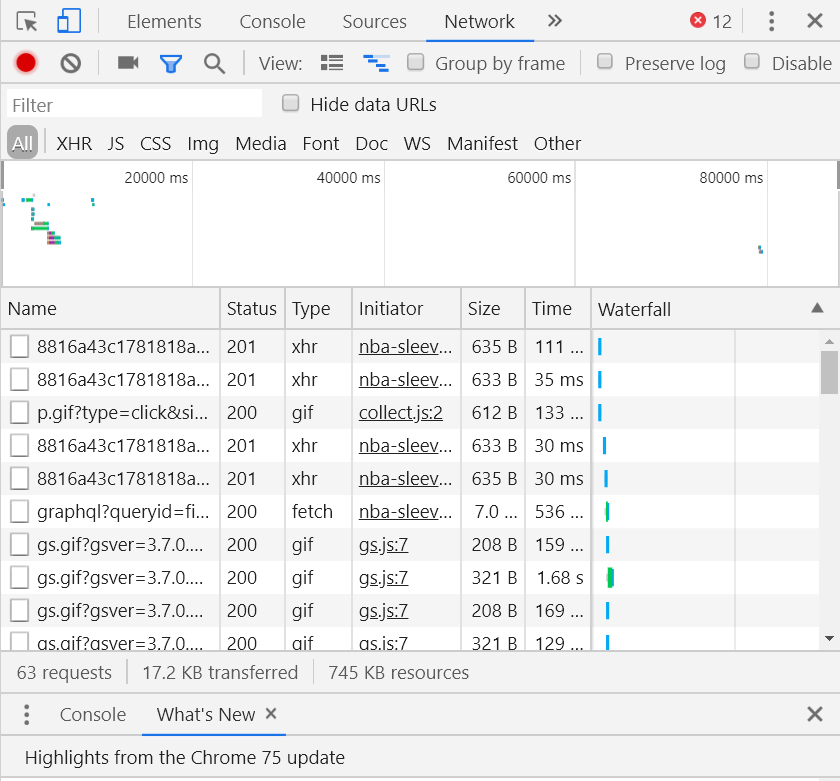Click the capture screenshots camera icon

128,63
